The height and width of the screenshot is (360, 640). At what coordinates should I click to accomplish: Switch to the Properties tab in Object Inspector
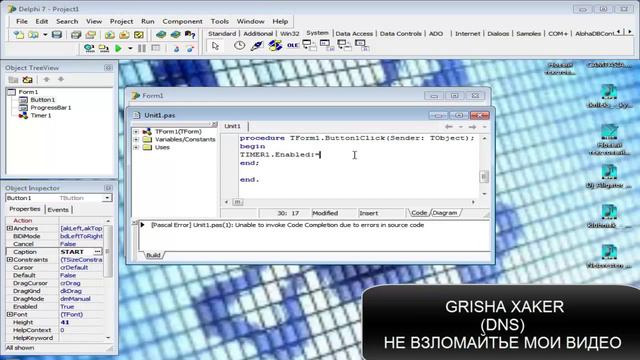tap(24, 209)
